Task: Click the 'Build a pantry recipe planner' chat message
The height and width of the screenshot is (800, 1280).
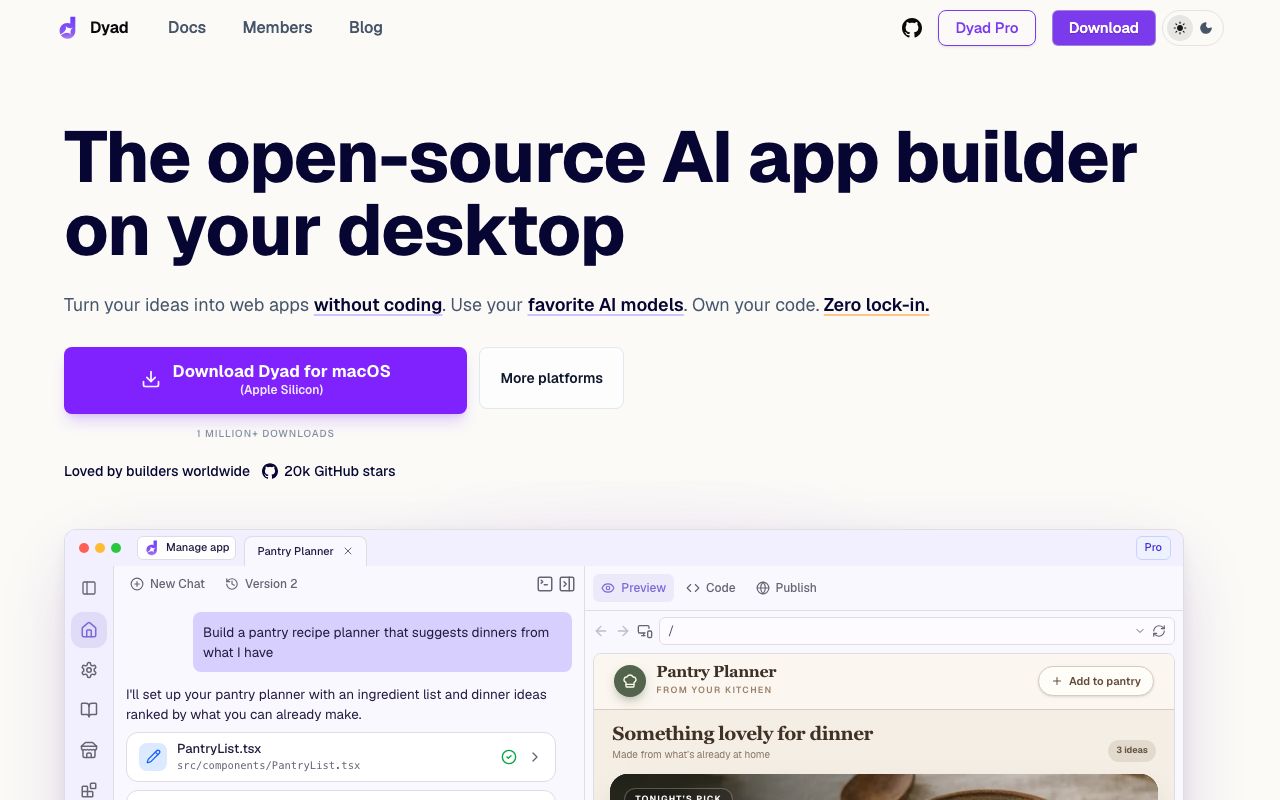Action: [382, 642]
